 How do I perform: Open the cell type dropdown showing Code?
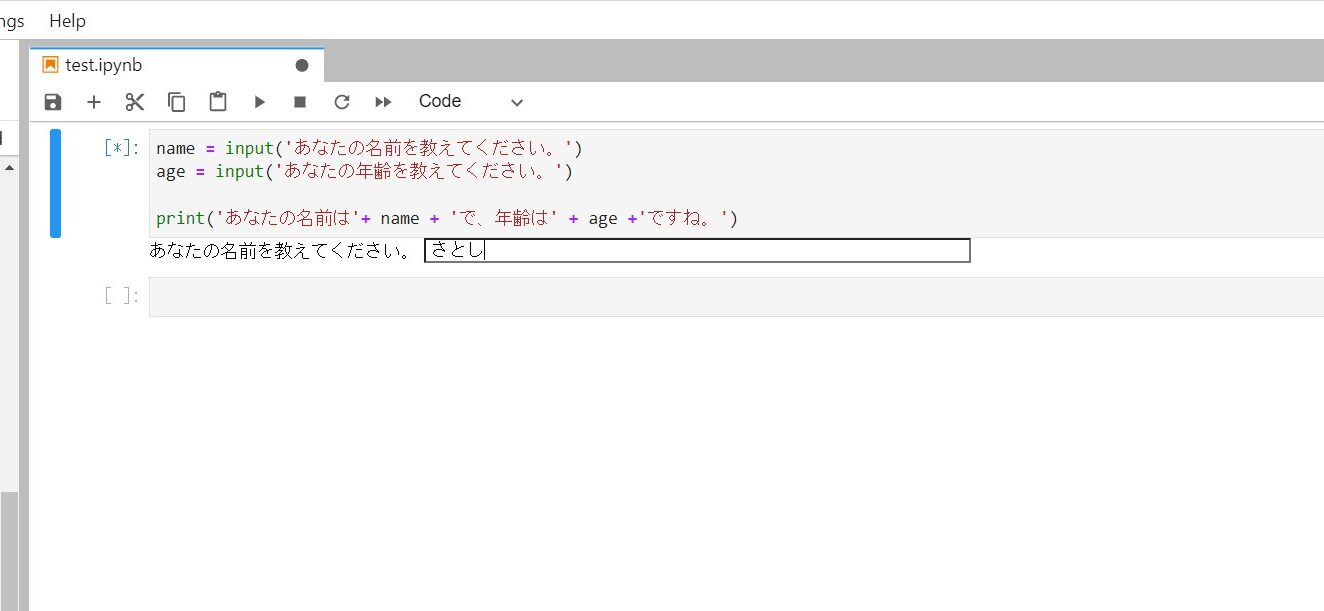(470, 102)
